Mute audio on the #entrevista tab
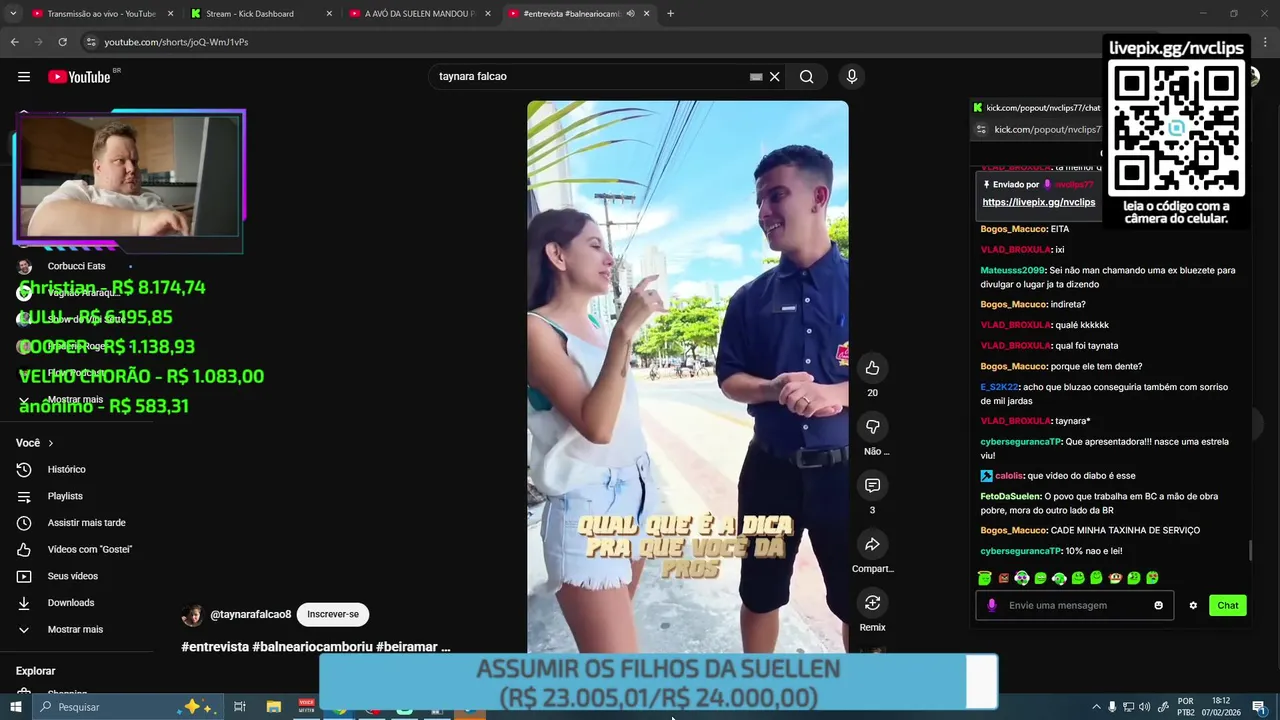 coord(630,14)
